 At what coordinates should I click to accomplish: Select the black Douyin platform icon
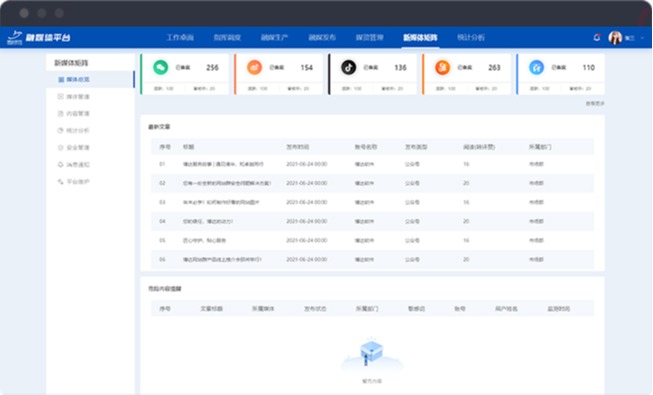coord(349,67)
